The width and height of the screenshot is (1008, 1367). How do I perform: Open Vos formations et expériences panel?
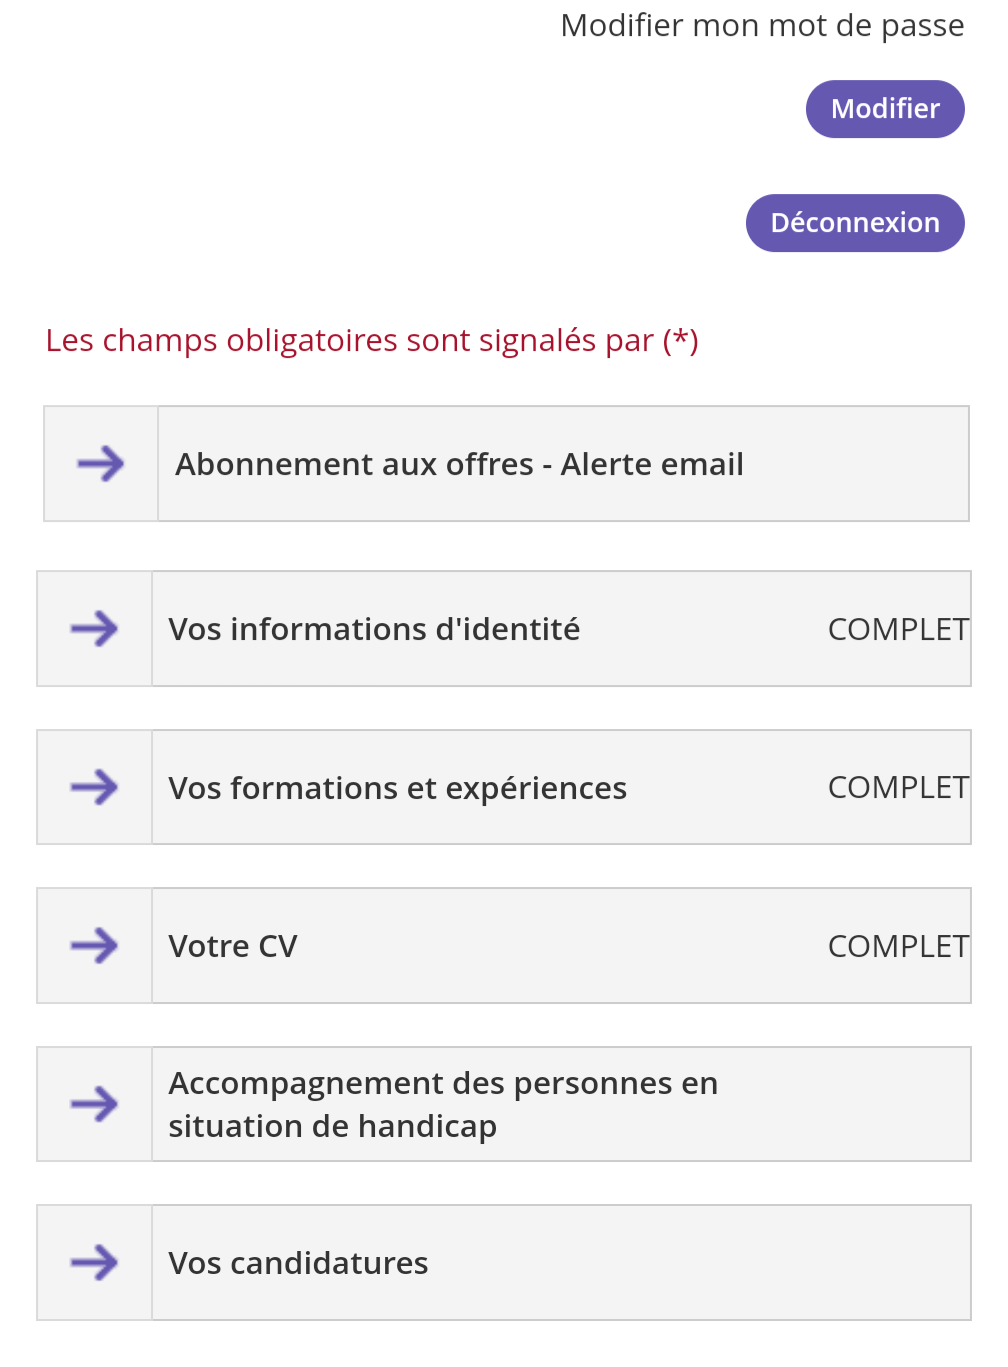click(x=504, y=788)
